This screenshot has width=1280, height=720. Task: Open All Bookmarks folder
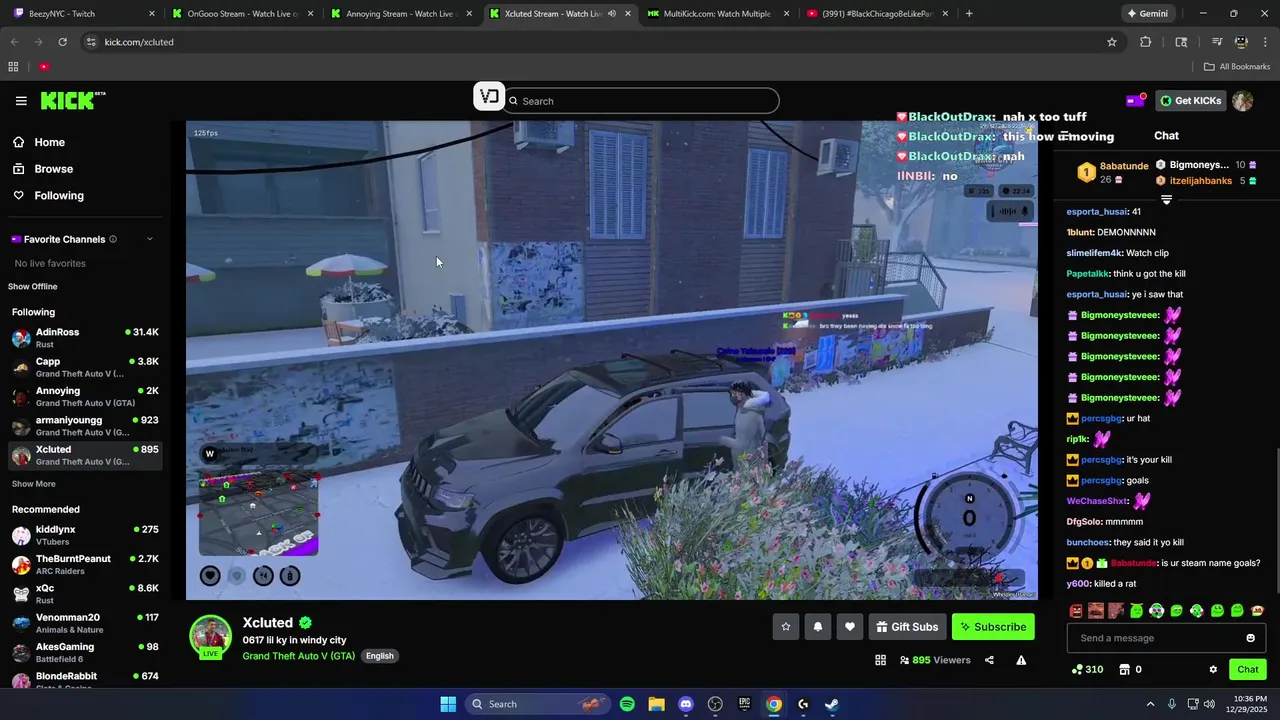(1237, 67)
